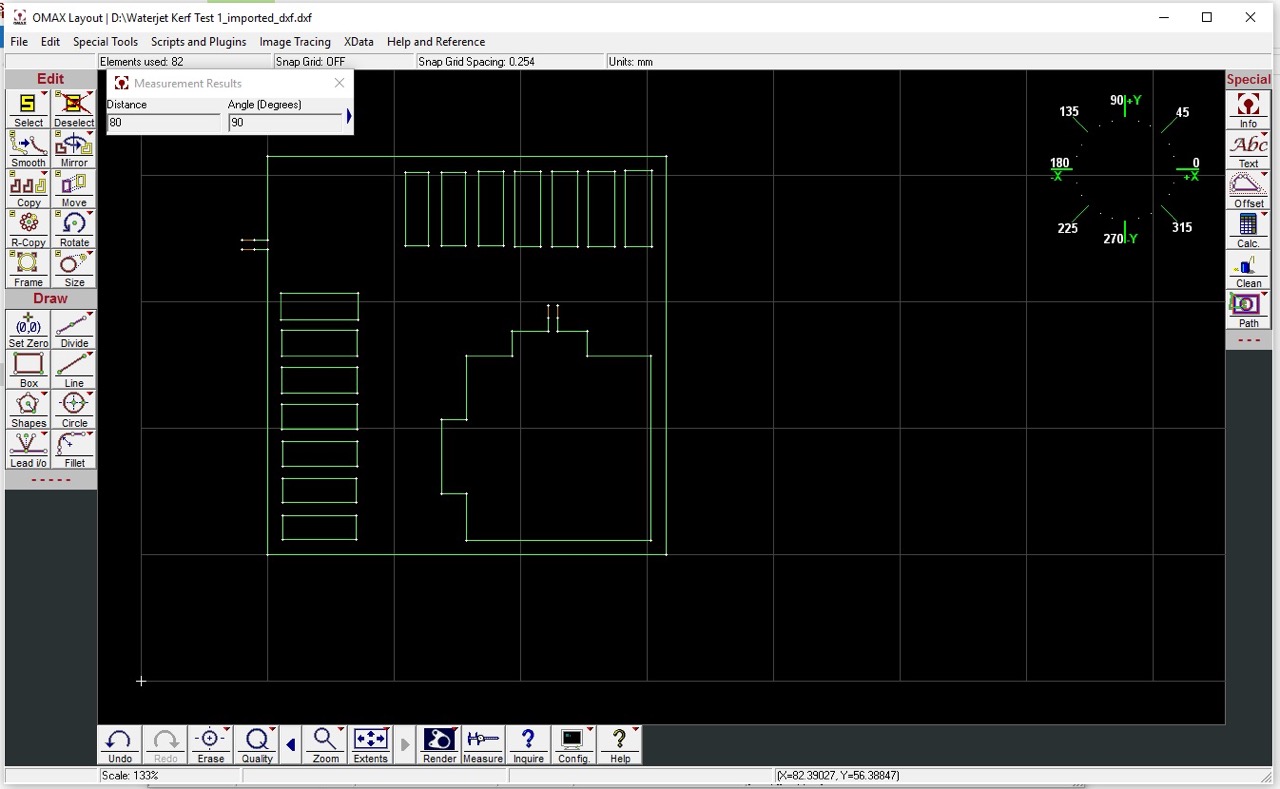This screenshot has height=789, width=1280.
Task: Open the Help button in bottom toolbar
Action: pyautogui.click(x=620, y=745)
